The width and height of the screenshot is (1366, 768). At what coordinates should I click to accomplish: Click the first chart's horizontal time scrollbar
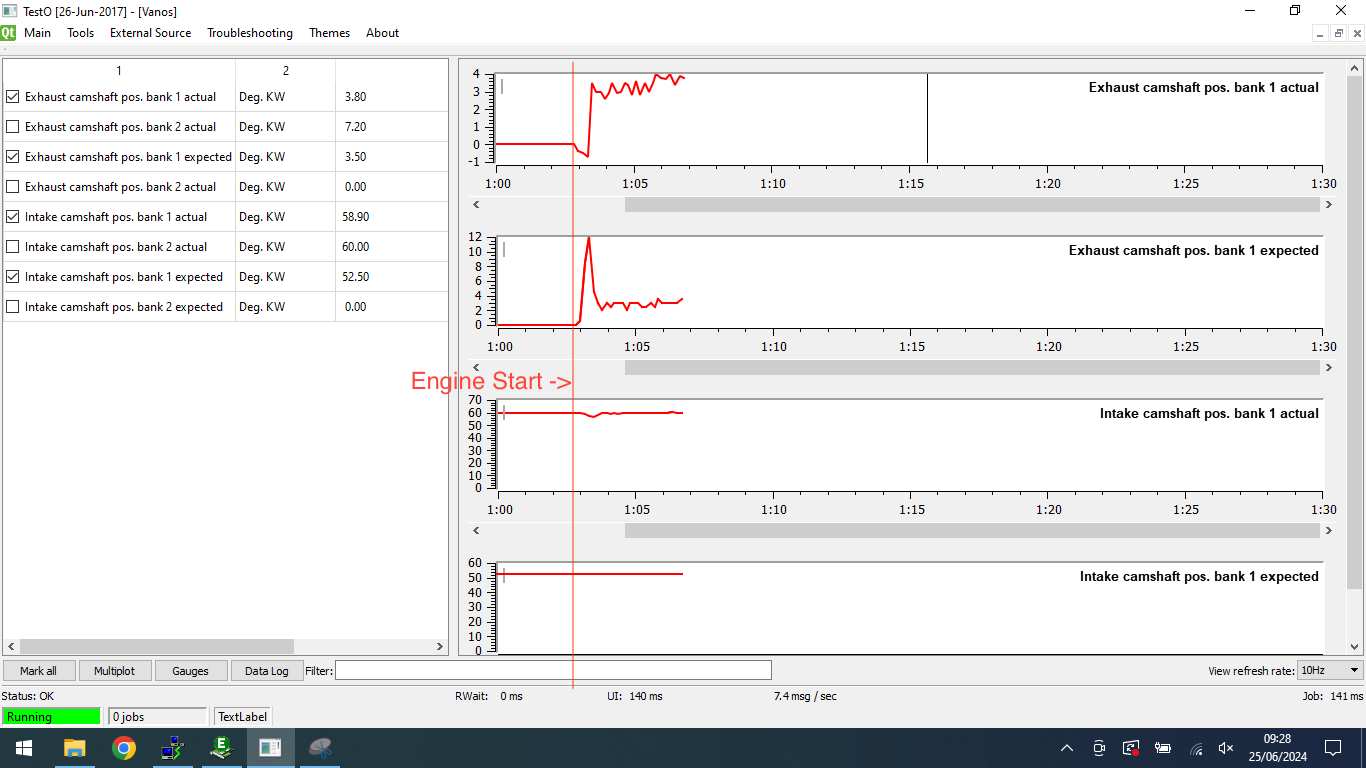click(971, 204)
